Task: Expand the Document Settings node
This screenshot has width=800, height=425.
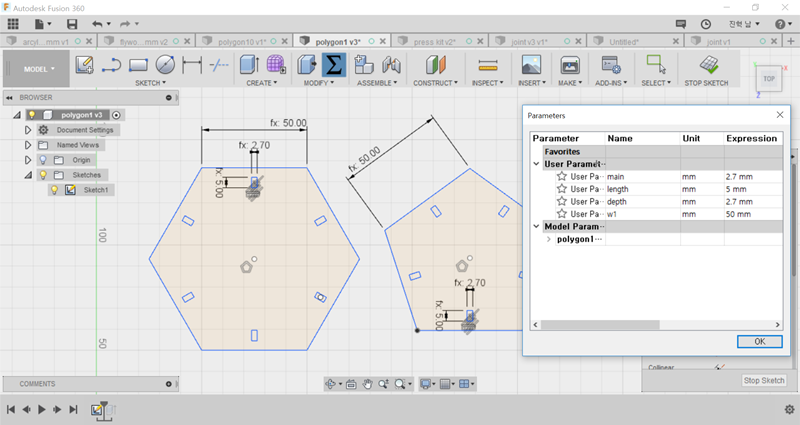Action: tap(28, 130)
